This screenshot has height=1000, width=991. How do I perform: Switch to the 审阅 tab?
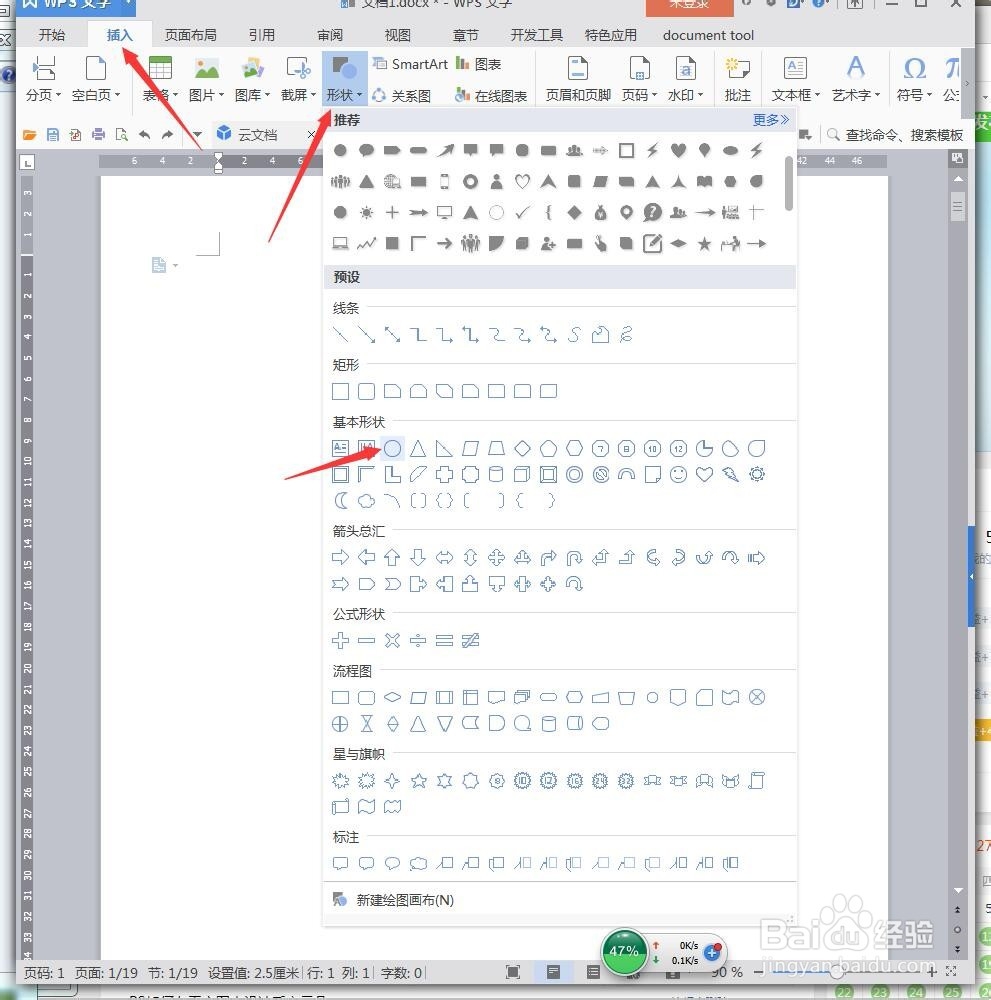point(330,35)
